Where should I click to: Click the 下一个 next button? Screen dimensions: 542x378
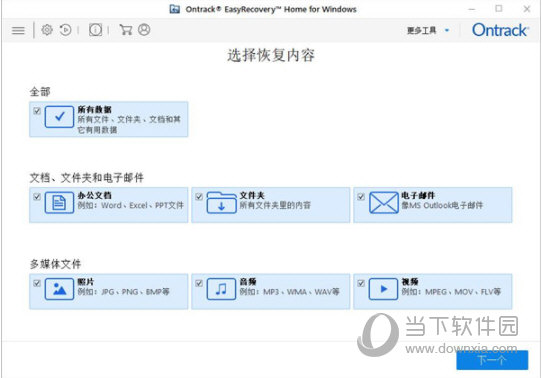pos(492,360)
